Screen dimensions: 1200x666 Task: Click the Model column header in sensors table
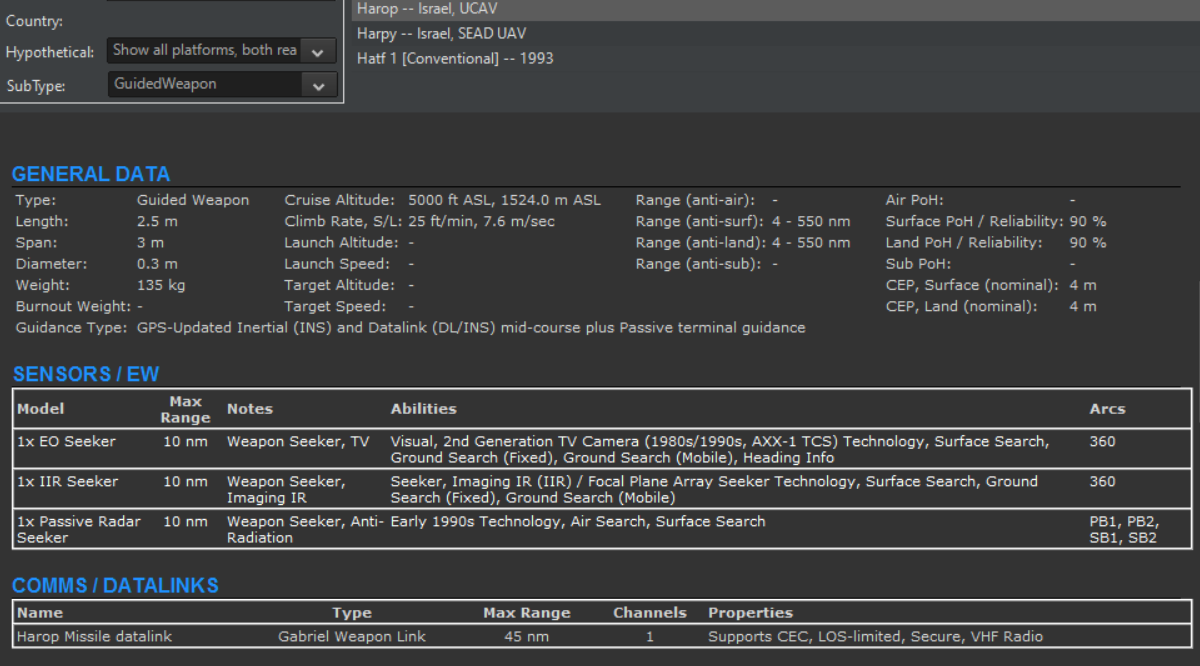tap(40, 408)
